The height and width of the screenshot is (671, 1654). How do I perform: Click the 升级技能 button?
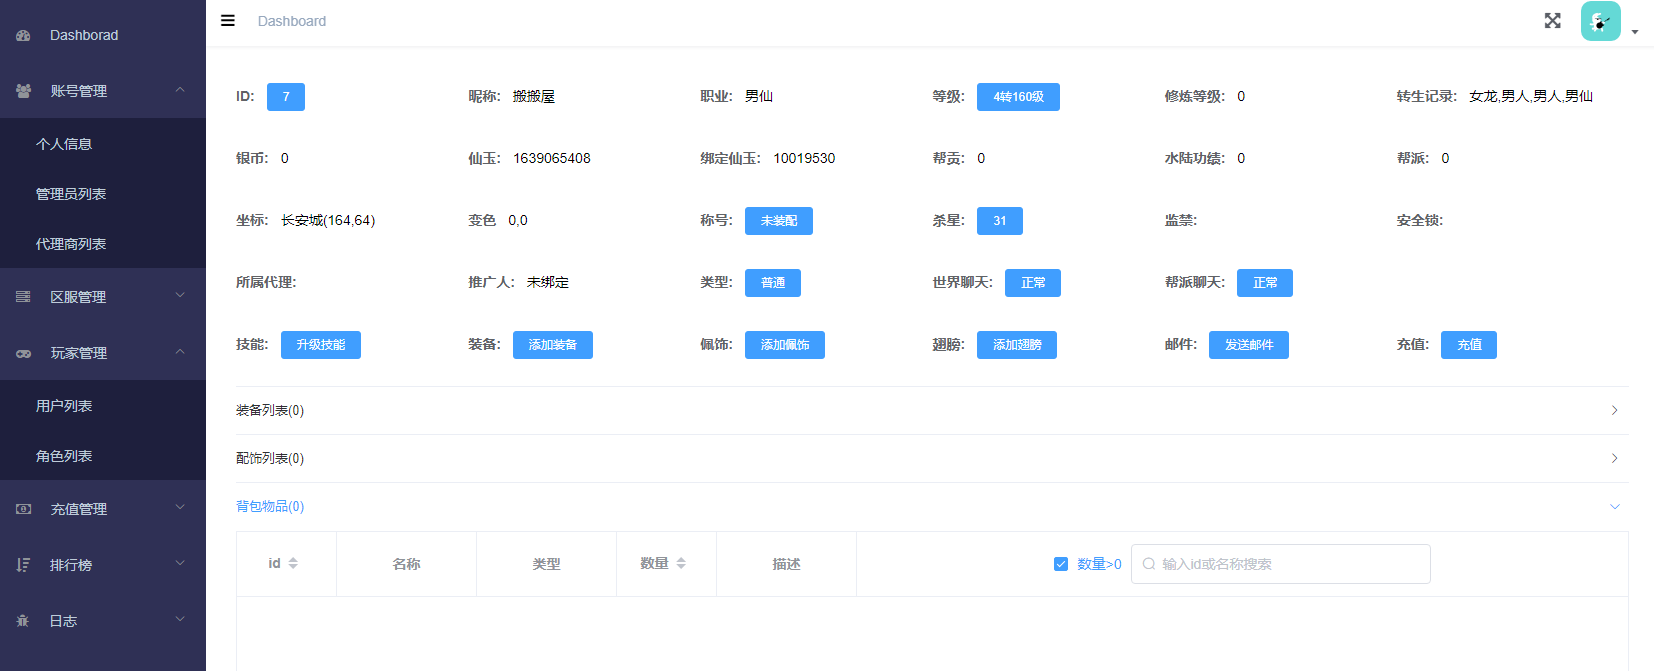[320, 345]
